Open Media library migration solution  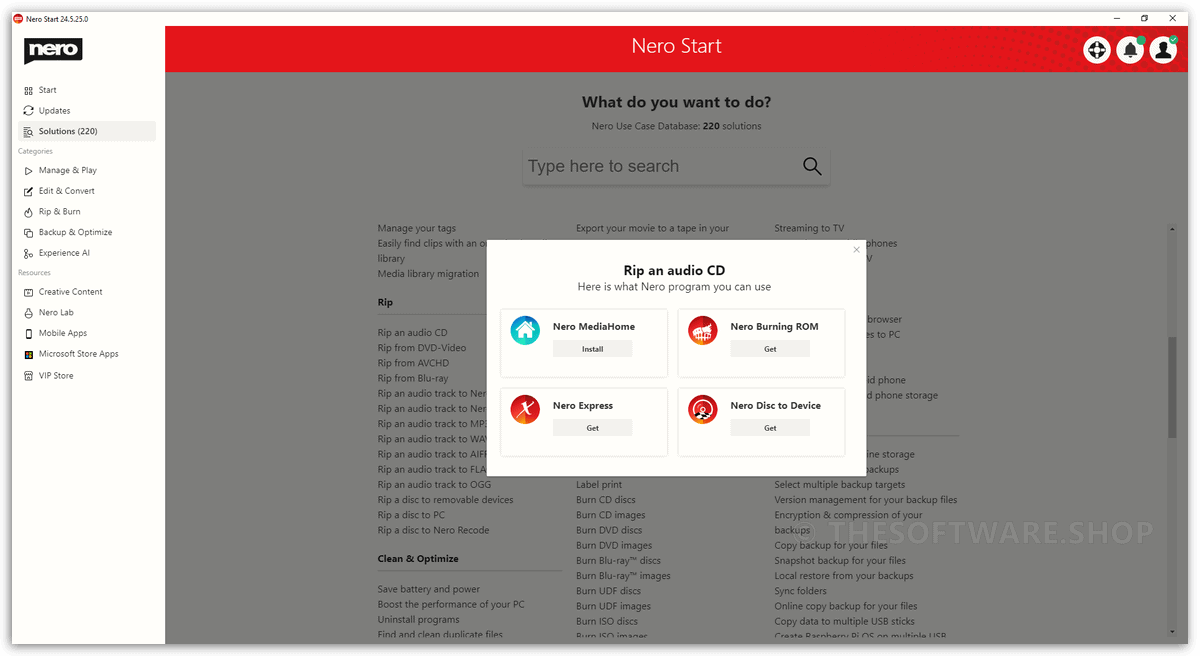(428, 274)
